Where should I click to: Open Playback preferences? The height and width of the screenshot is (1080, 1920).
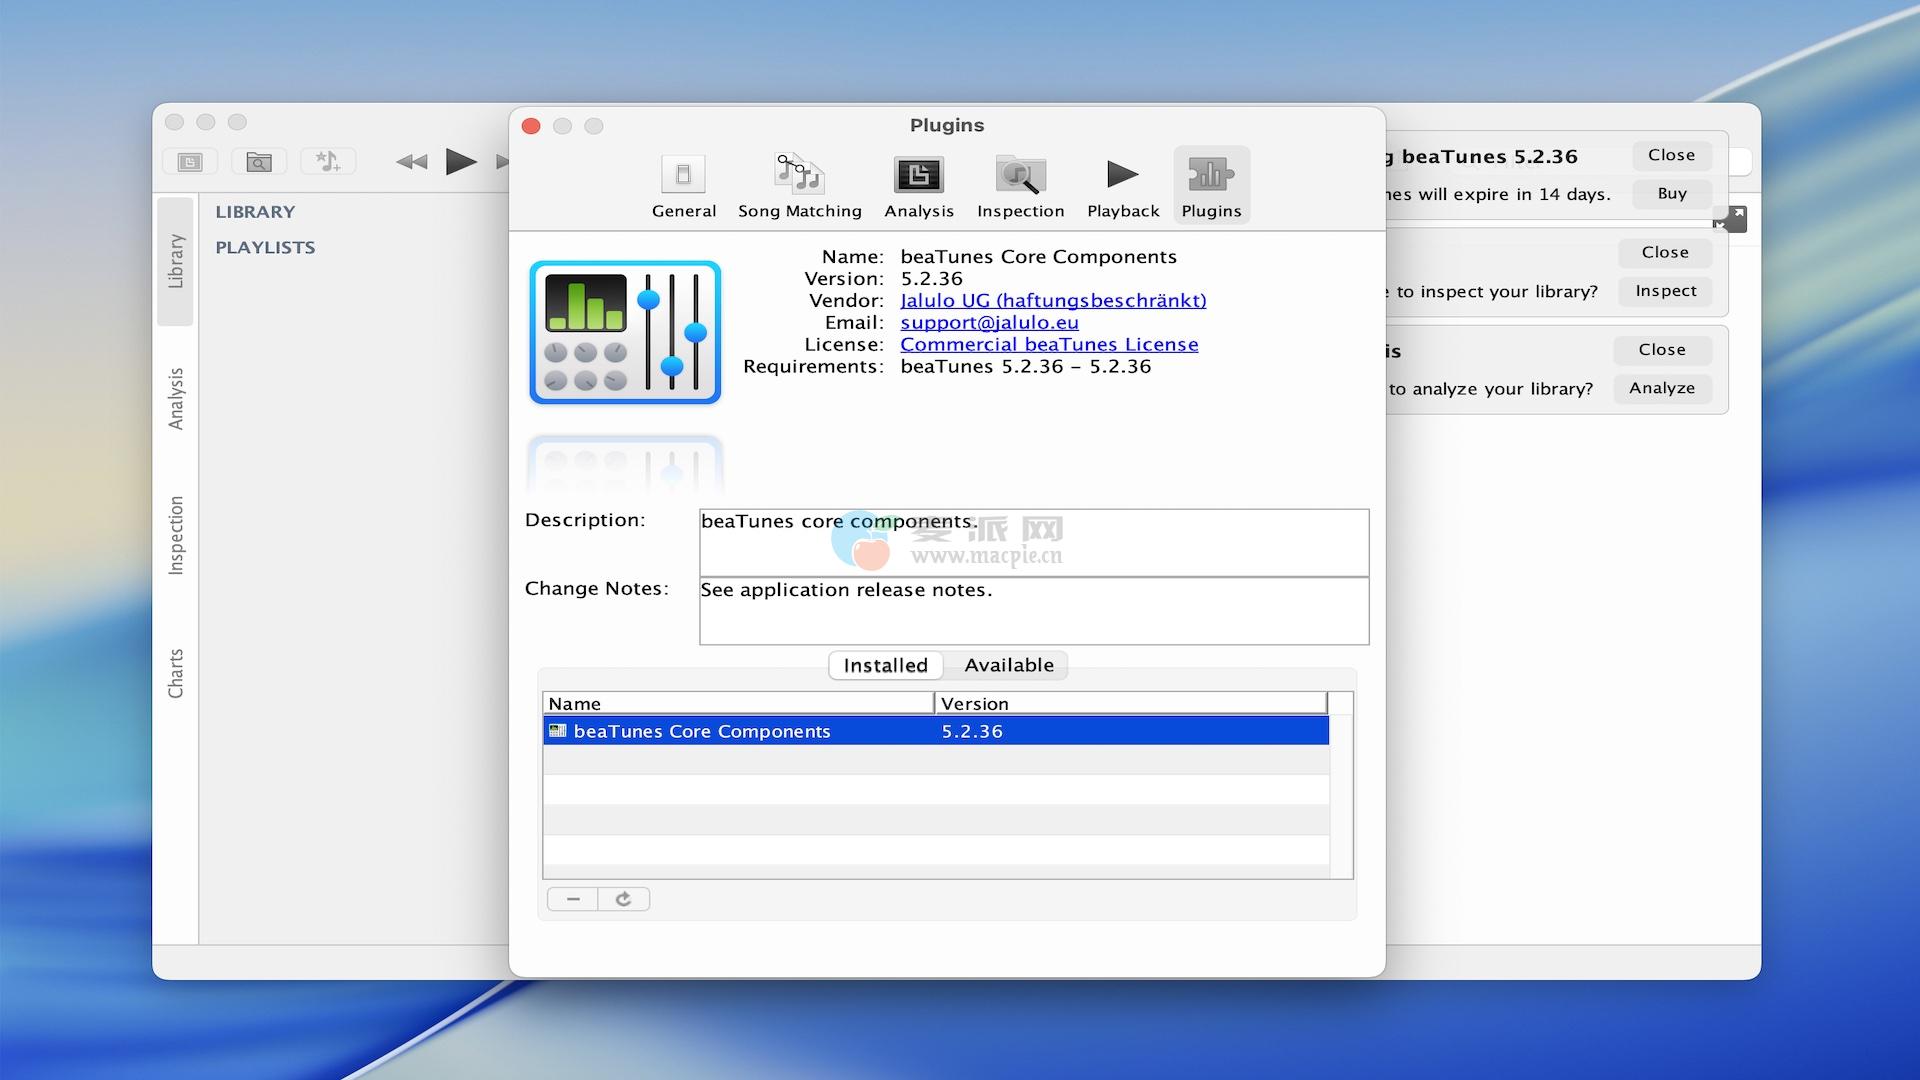click(x=1122, y=186)
